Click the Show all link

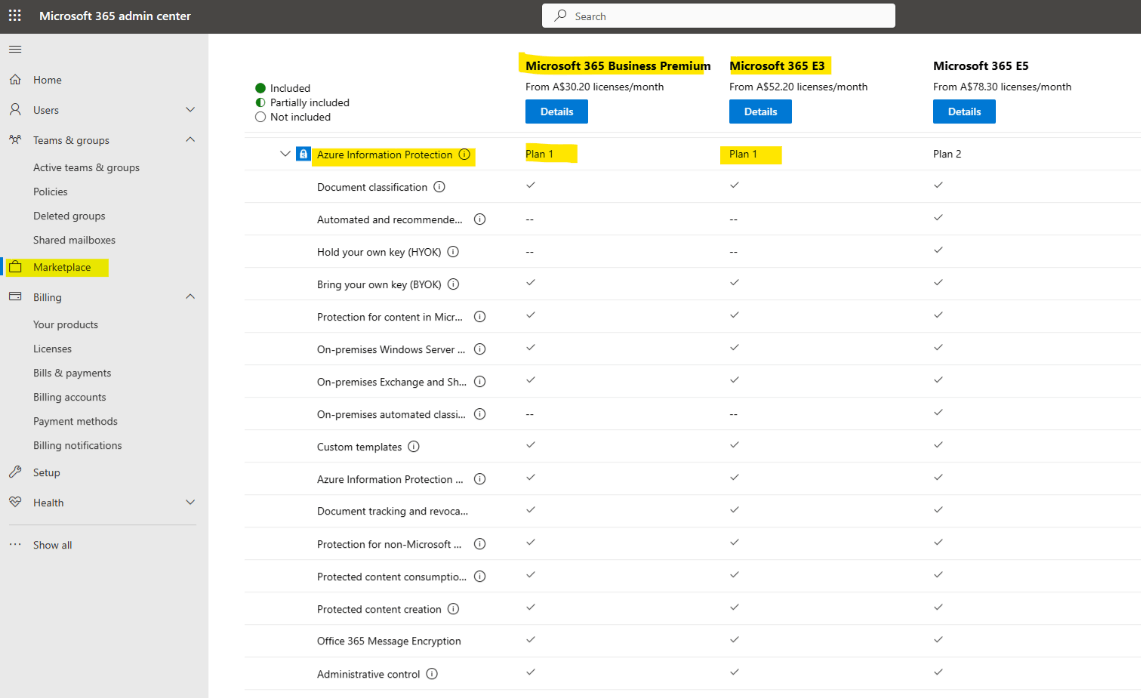[x=53, y=544]
